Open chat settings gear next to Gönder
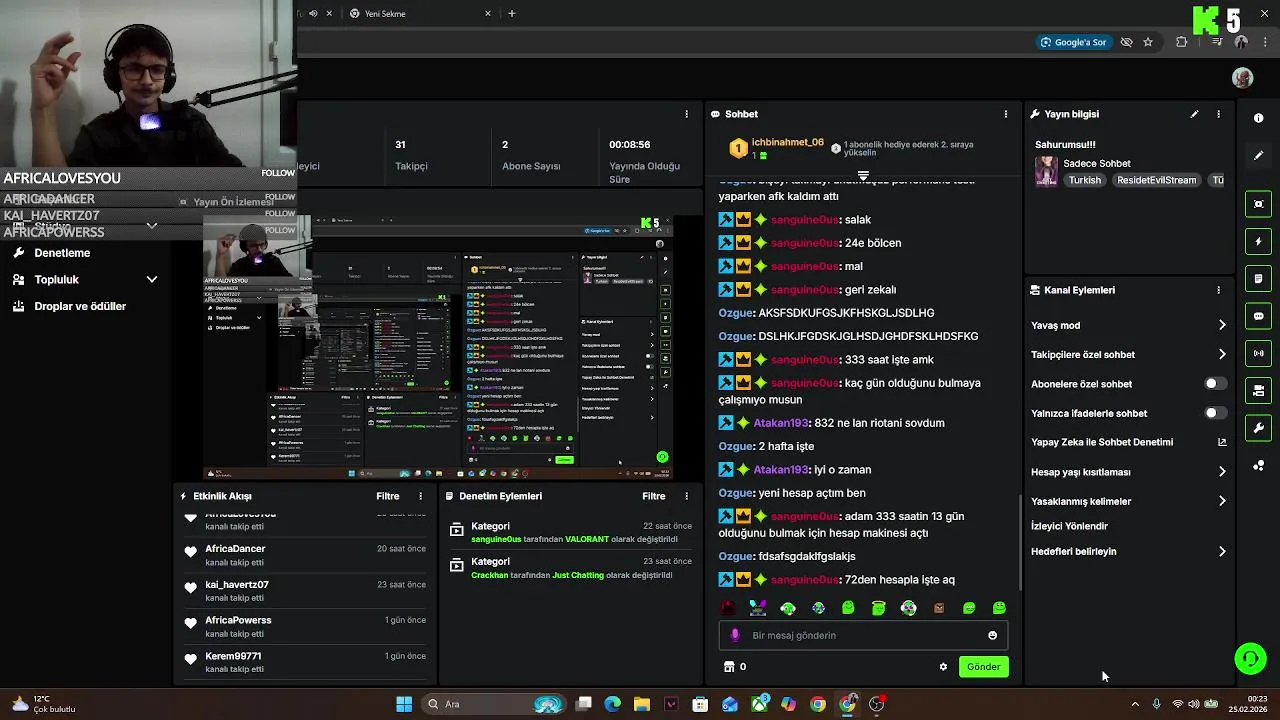This screenshot has height=720, width=1280. 943,667
